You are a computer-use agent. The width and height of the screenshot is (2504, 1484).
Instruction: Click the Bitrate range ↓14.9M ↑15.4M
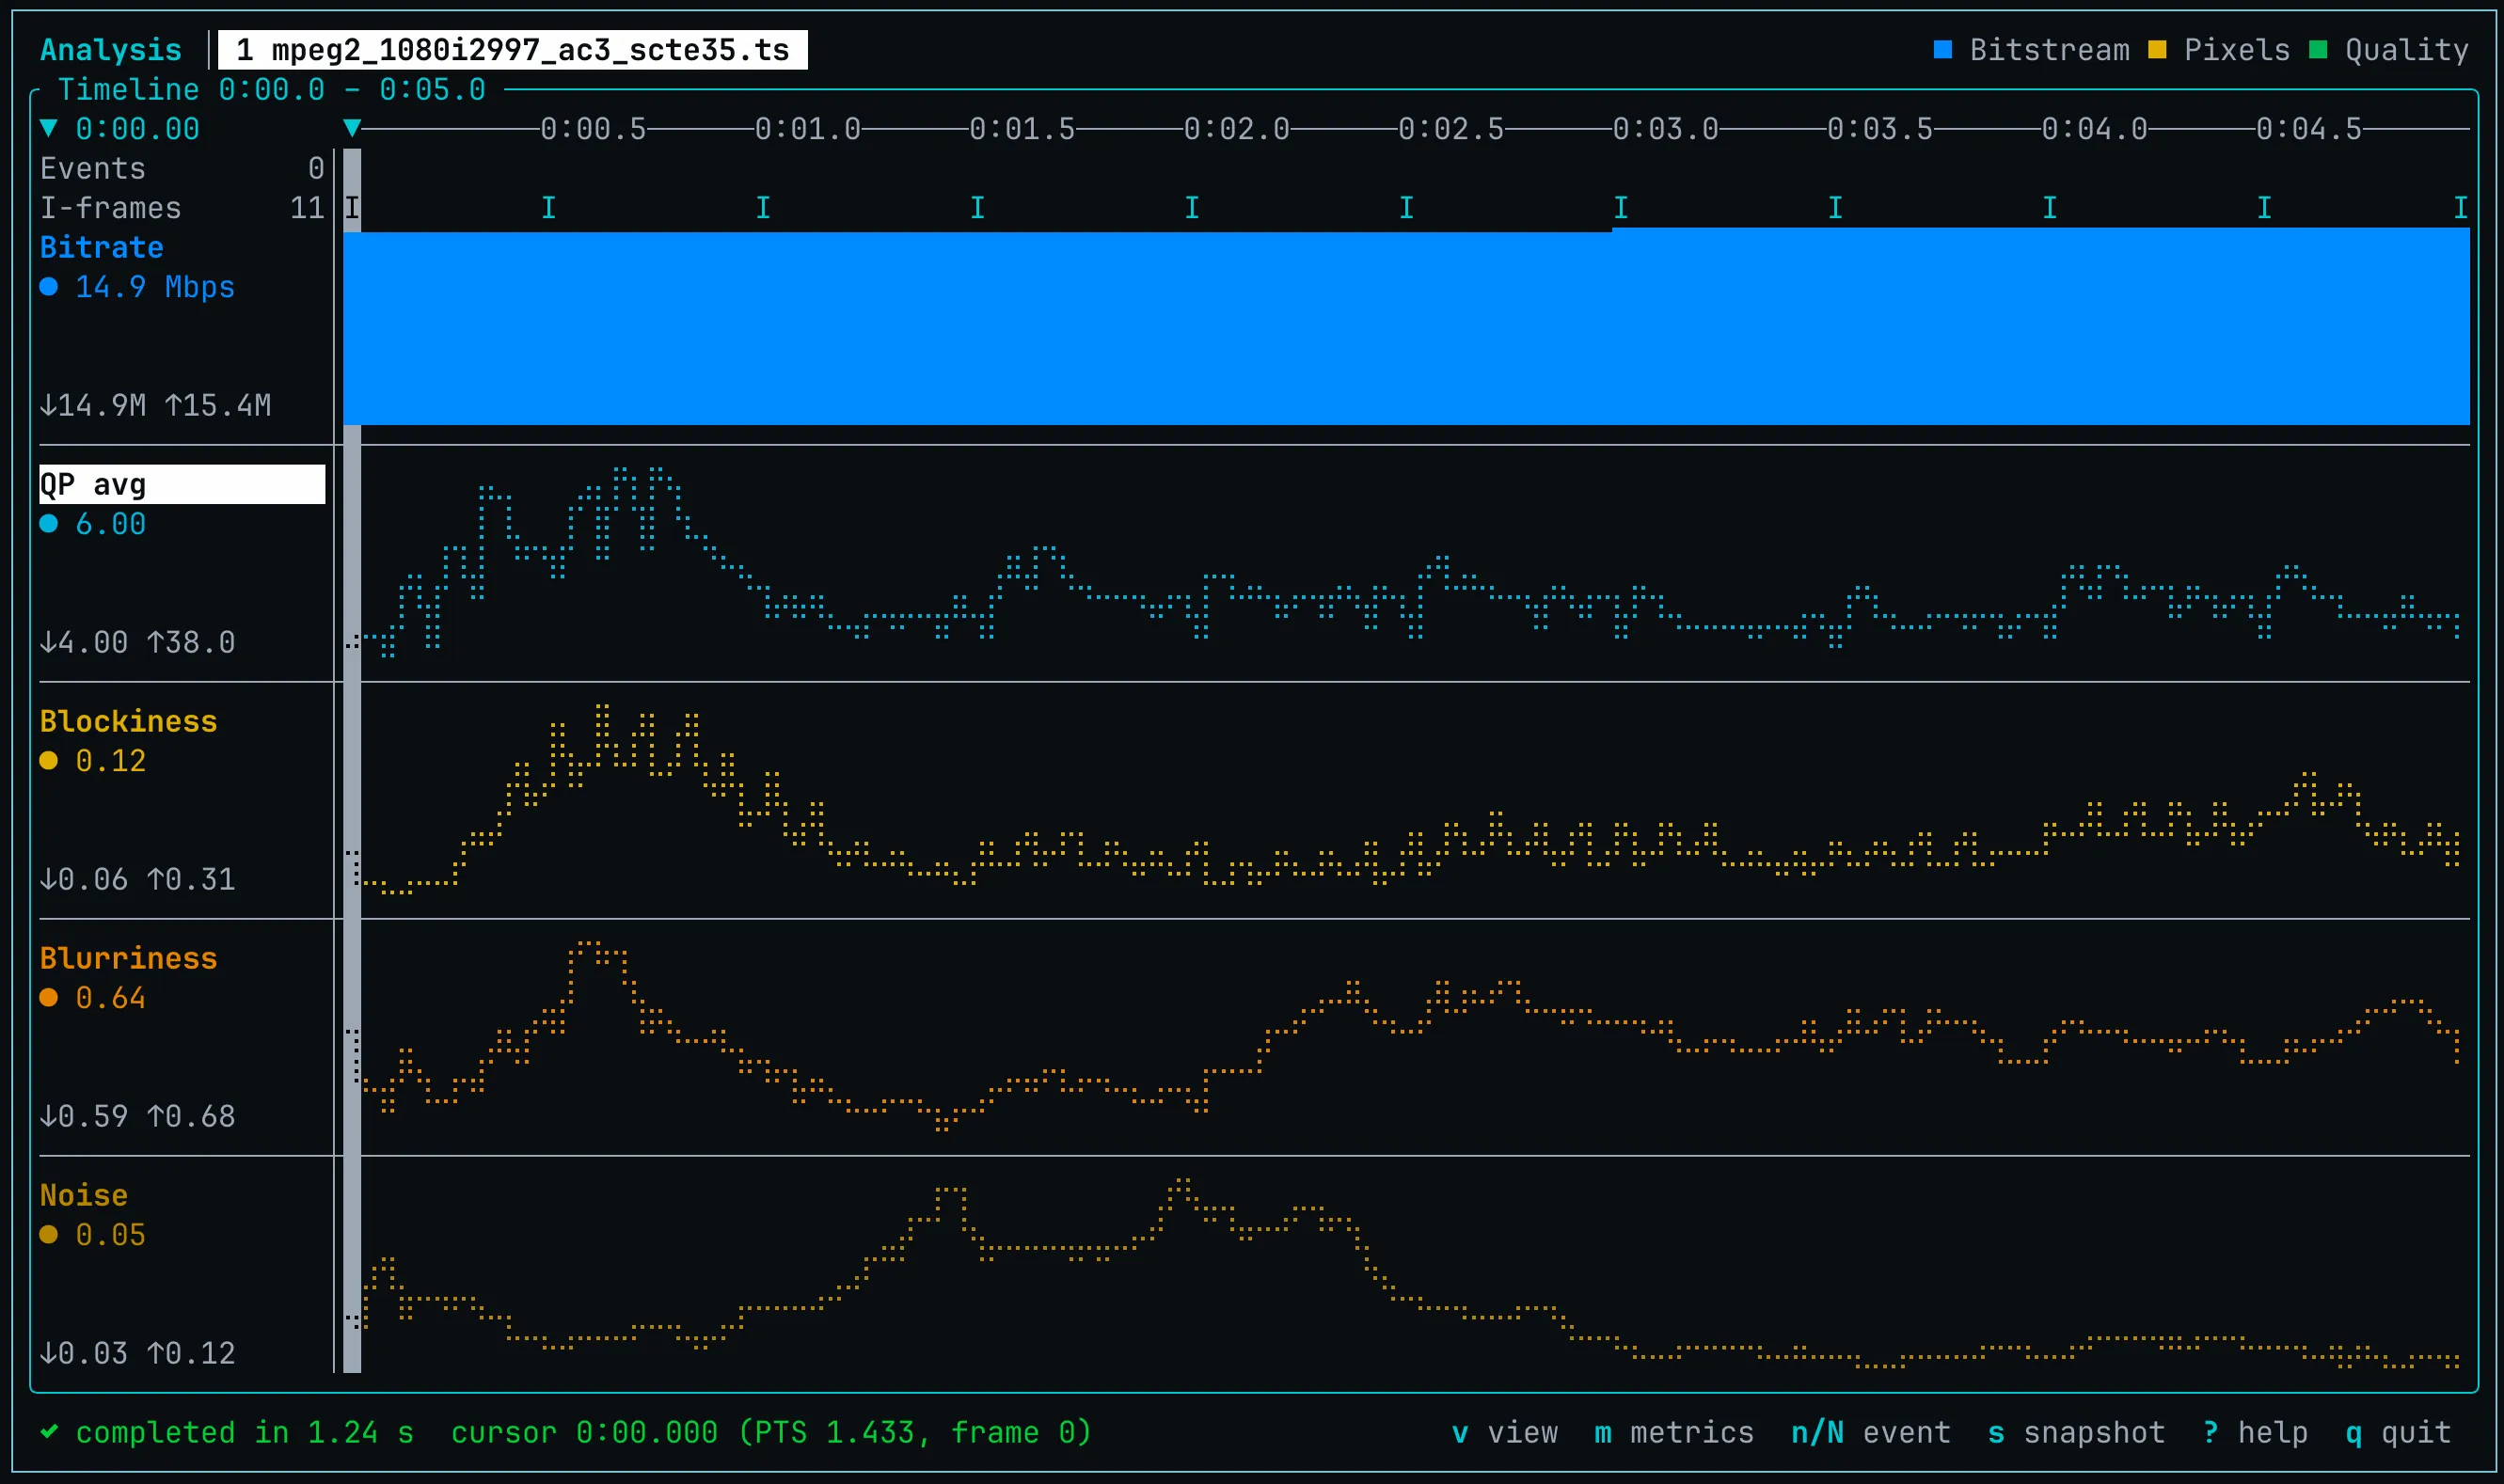[155, 405]
